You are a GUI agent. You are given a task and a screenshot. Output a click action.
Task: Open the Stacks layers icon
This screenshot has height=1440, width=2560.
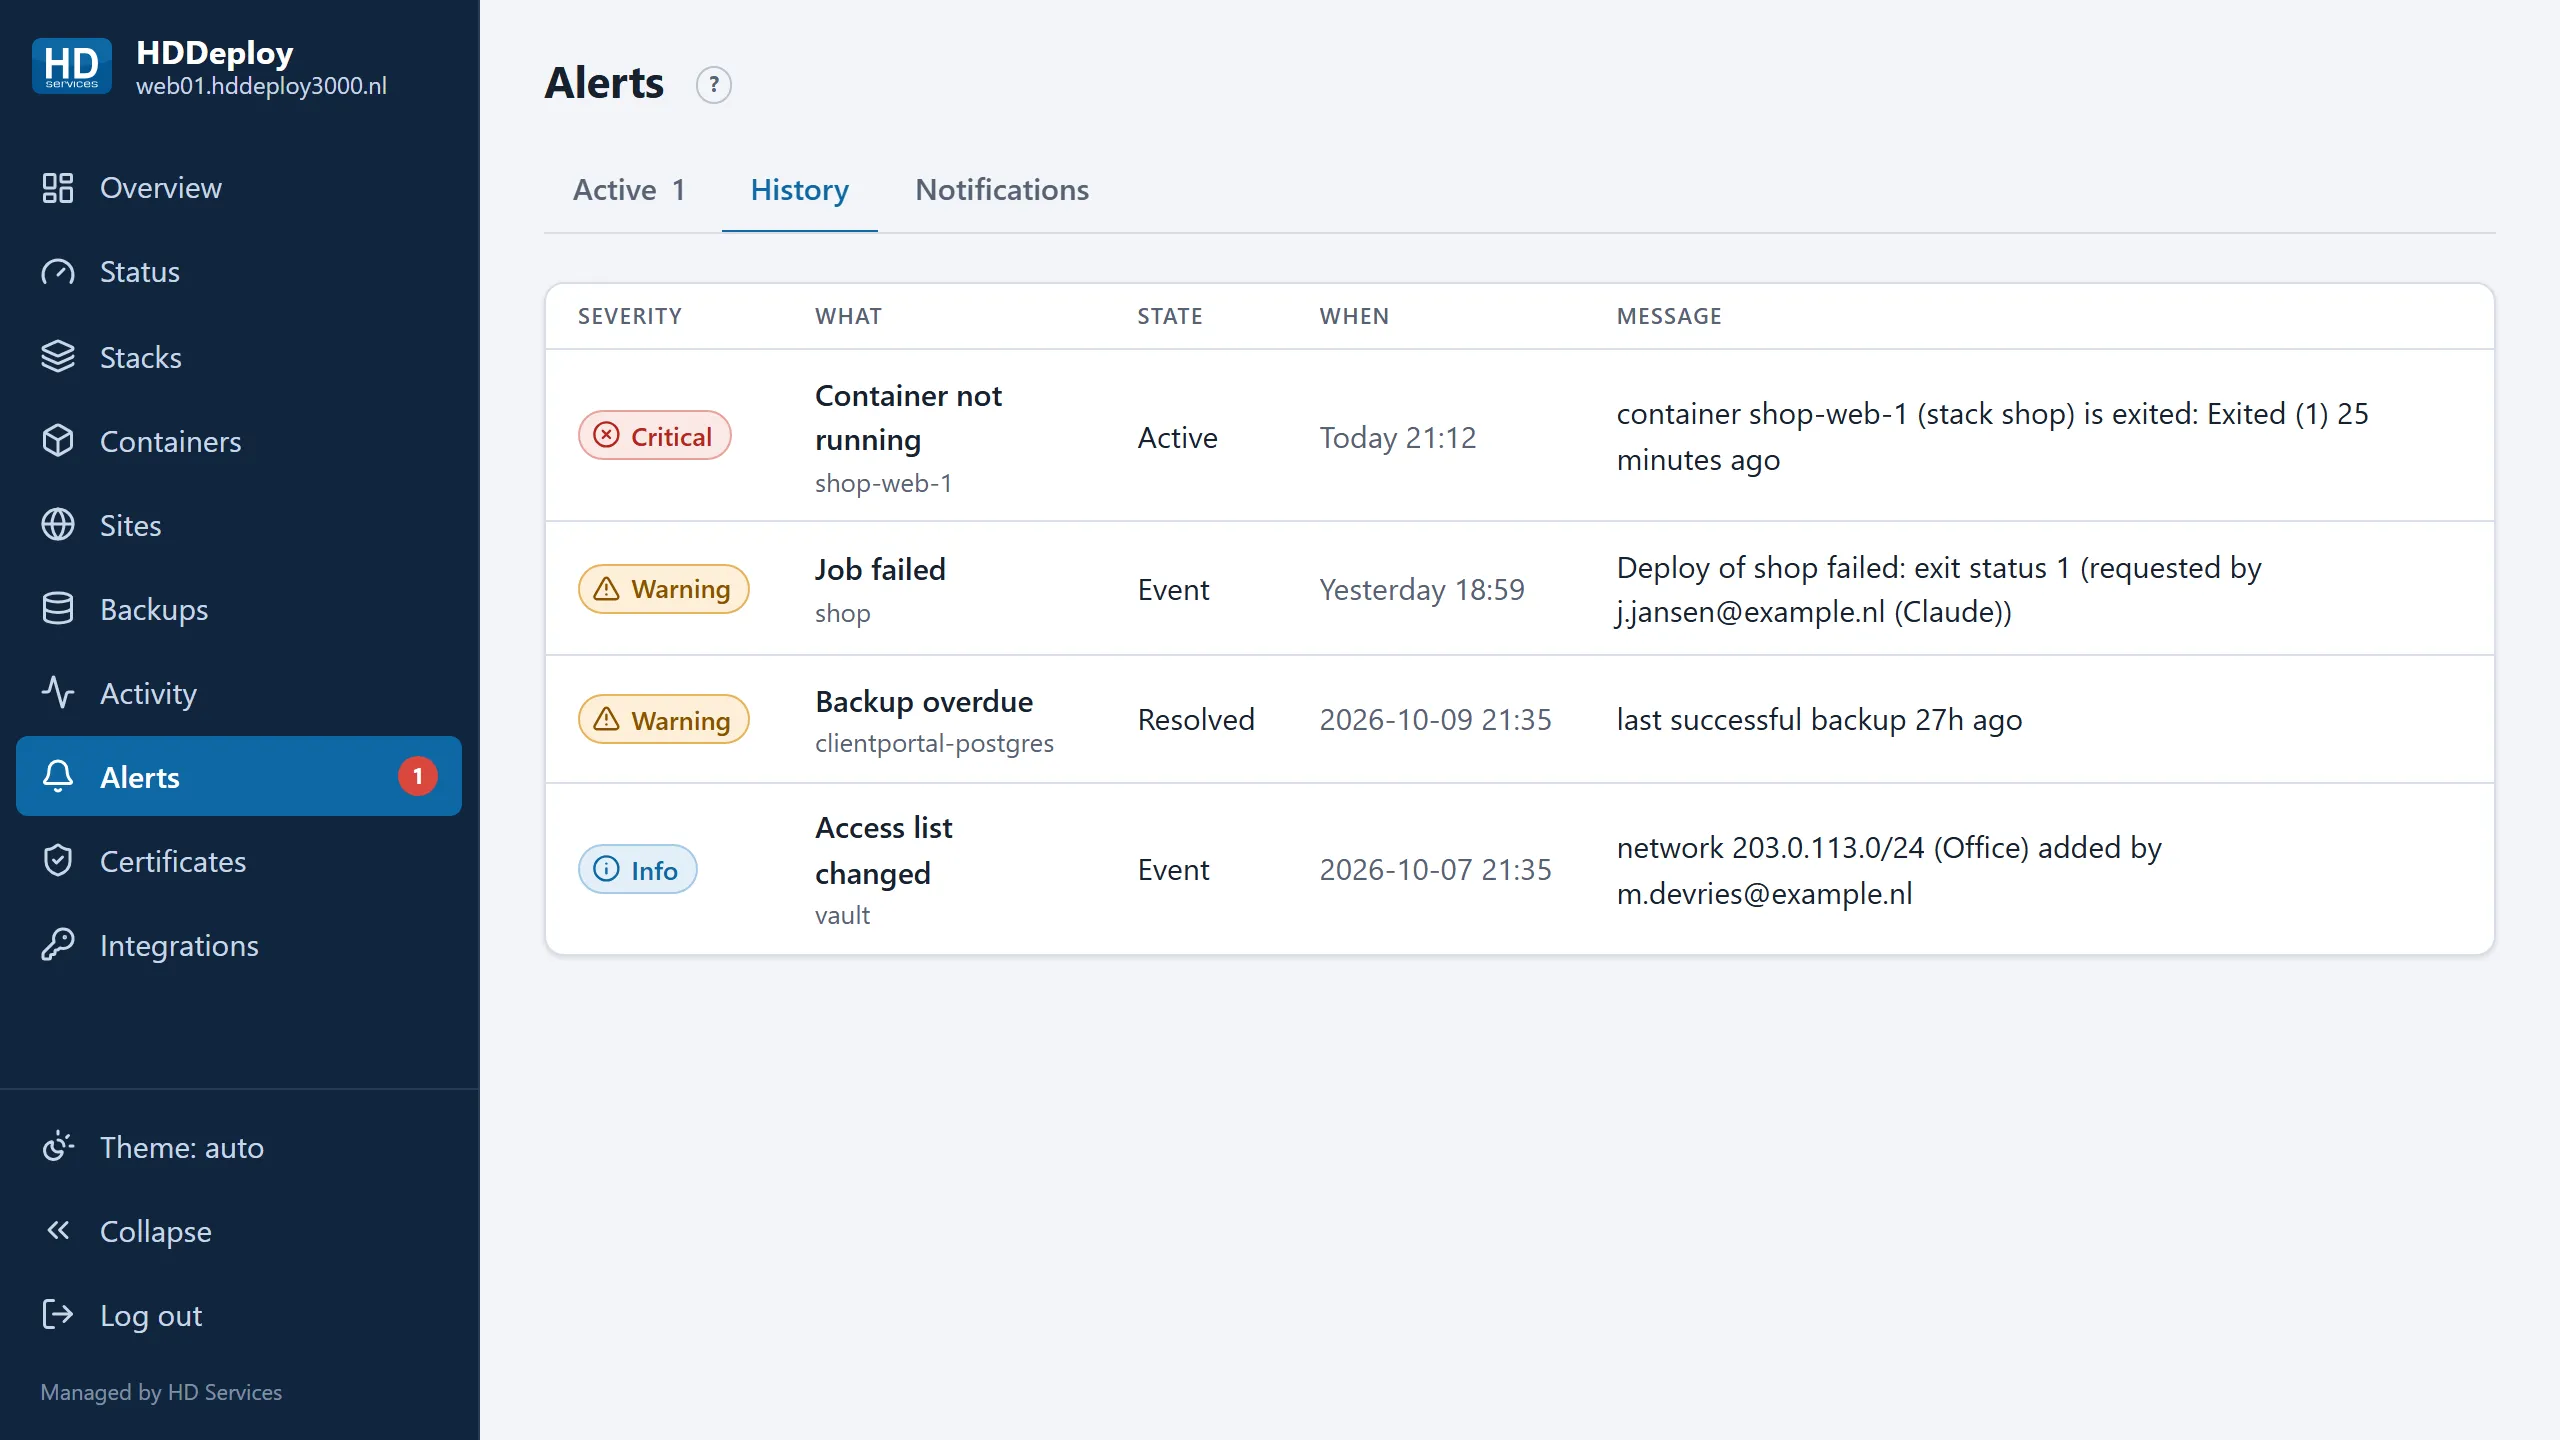point(58,357)
